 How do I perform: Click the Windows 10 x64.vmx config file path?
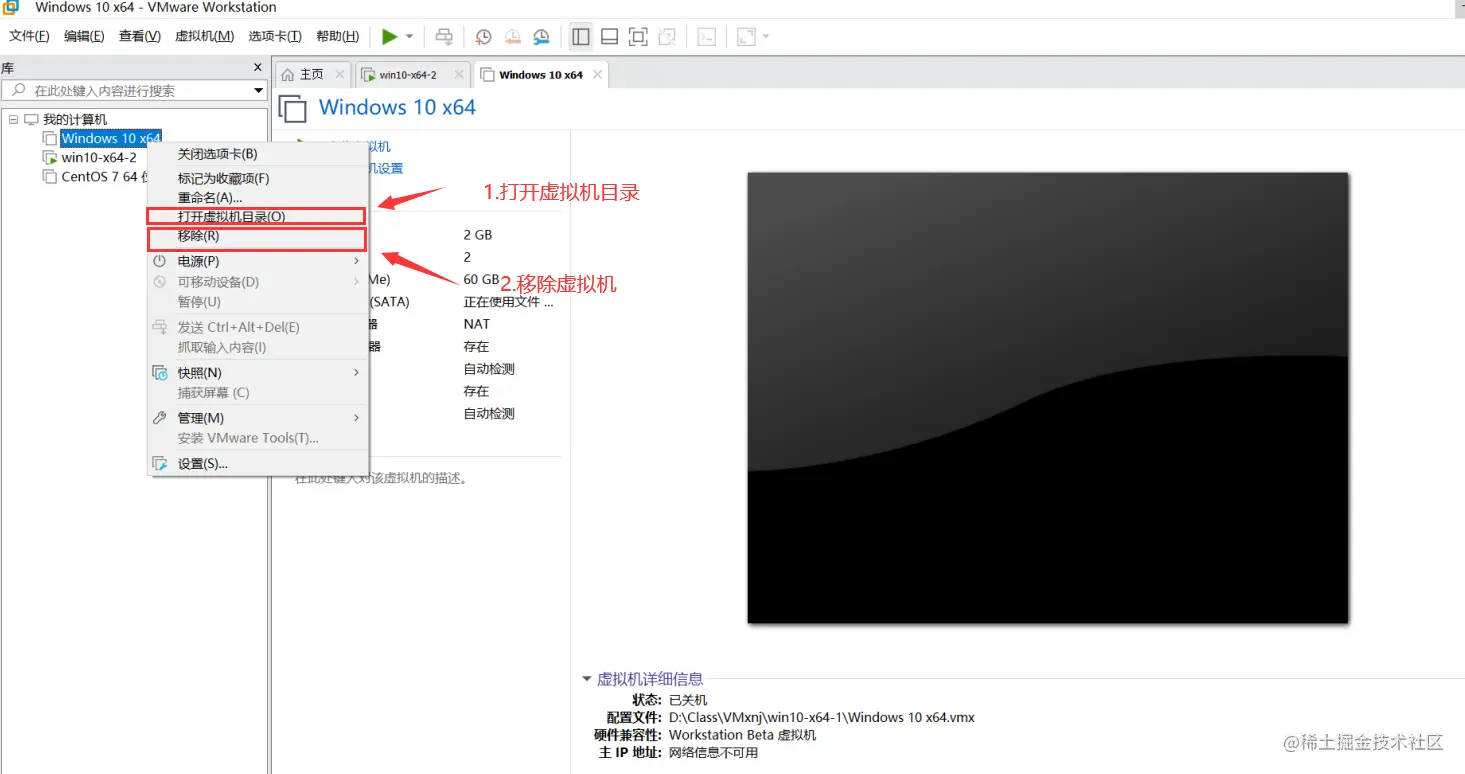click(x=822, y=717)
